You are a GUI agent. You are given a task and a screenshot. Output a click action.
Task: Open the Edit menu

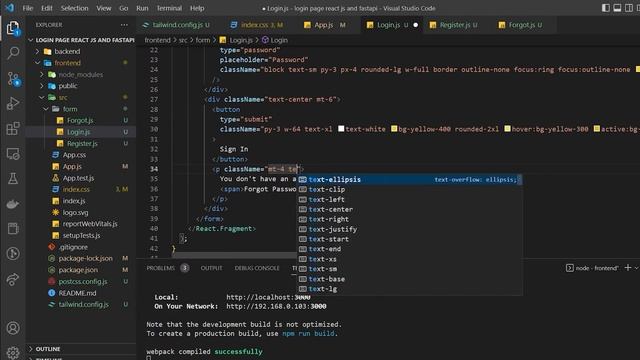[47, 8]
